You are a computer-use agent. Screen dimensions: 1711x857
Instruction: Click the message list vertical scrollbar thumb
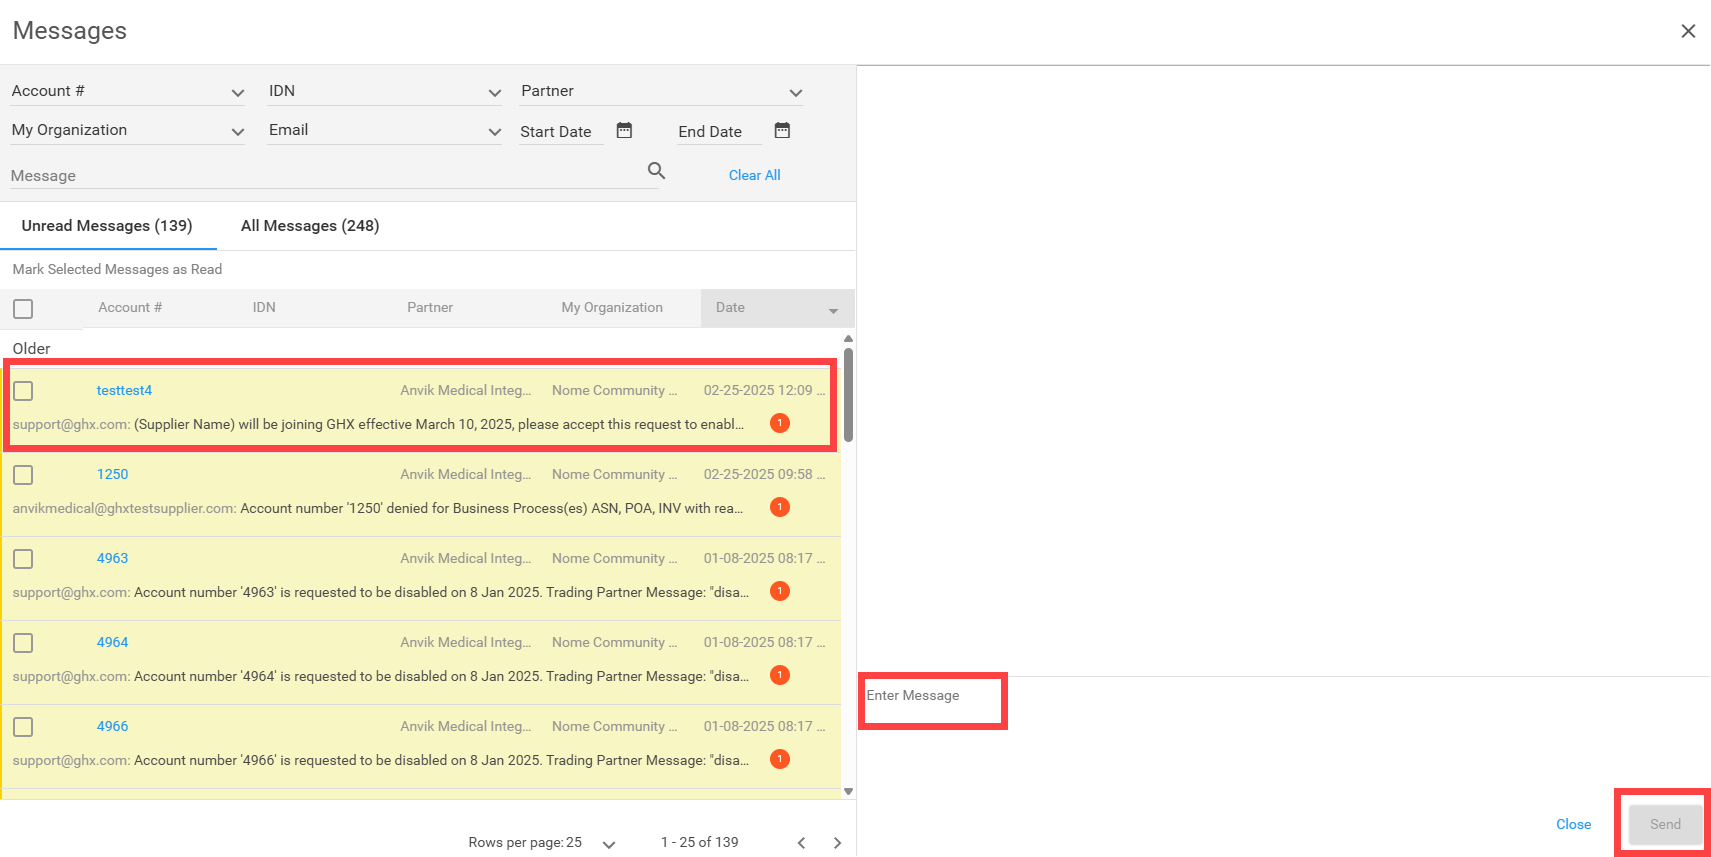848,395
